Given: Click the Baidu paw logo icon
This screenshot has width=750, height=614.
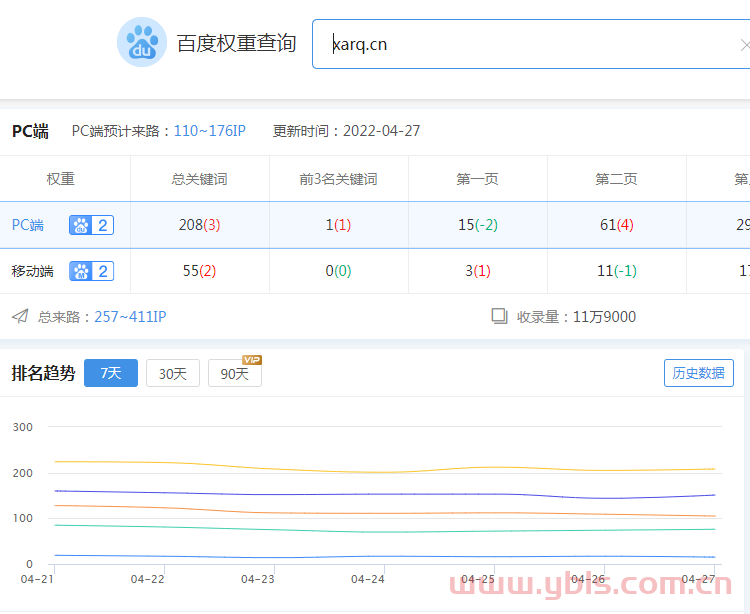Looking at the screenshot, I should point(142,43).
